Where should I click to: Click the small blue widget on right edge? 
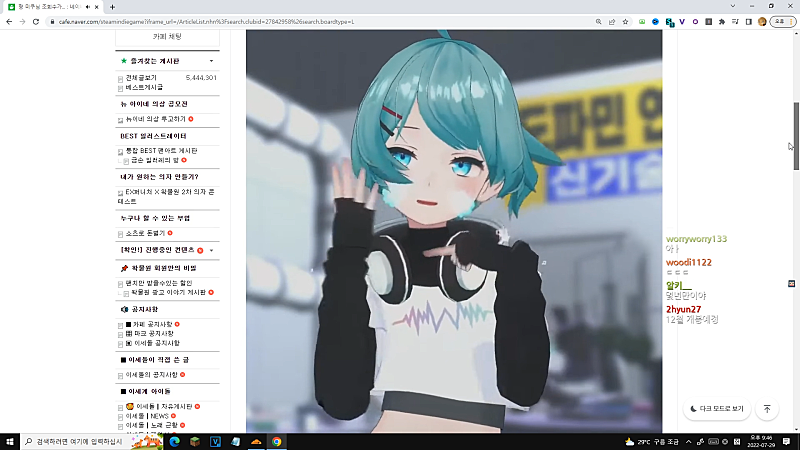point(791,284)
